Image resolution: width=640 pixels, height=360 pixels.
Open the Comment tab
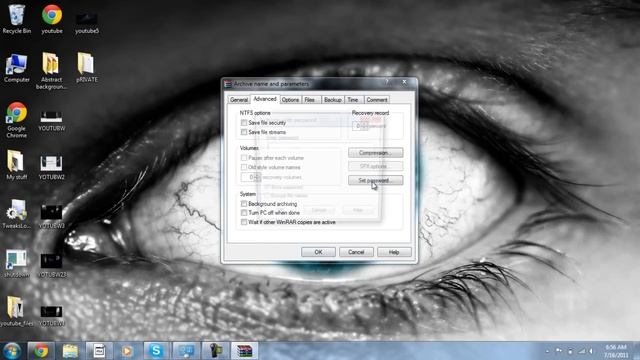(x=376, y=100)
